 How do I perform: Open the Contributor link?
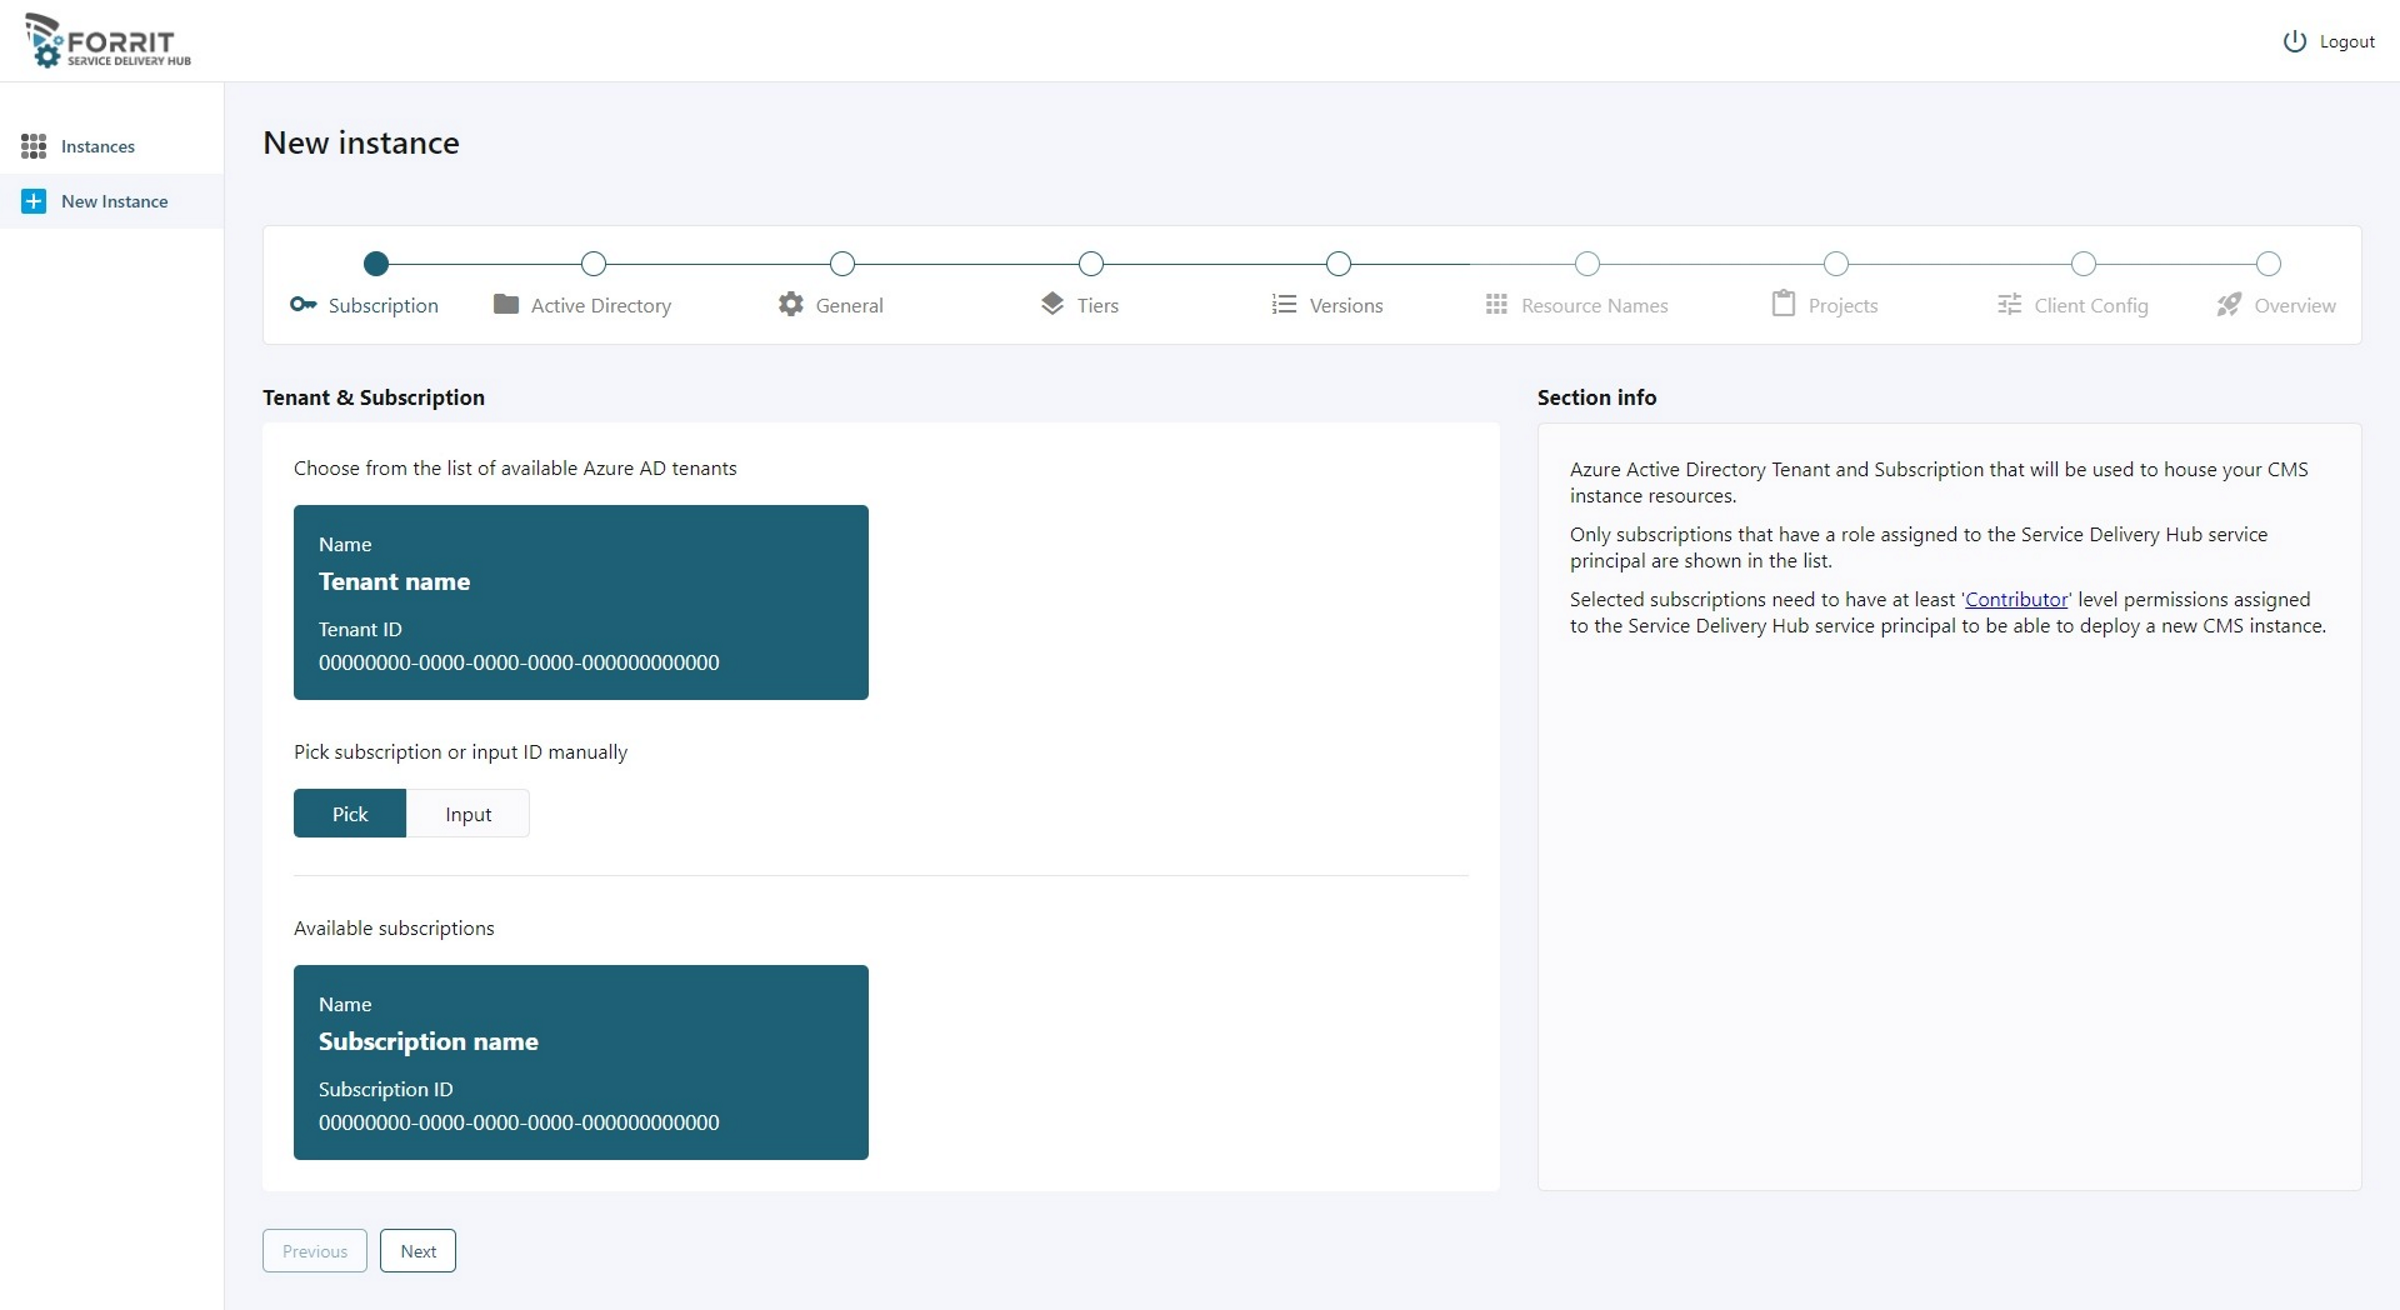click(2016, 599)
